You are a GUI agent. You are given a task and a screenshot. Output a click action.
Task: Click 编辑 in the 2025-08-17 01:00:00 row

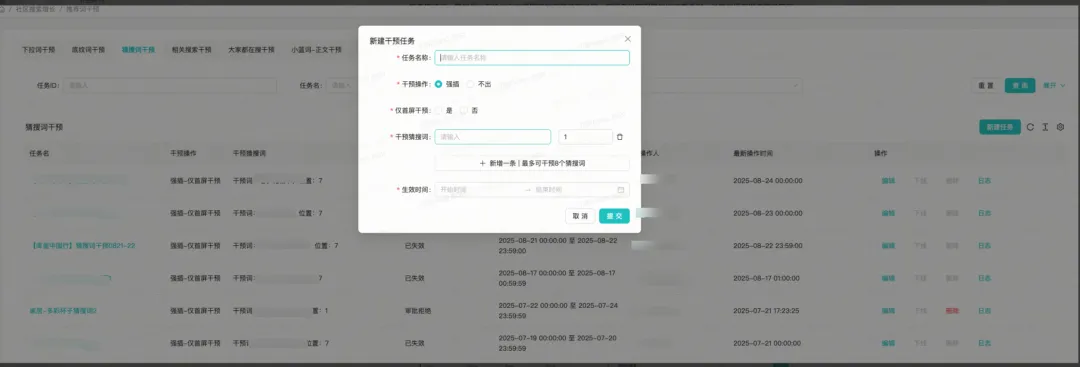tap(888, 278)
